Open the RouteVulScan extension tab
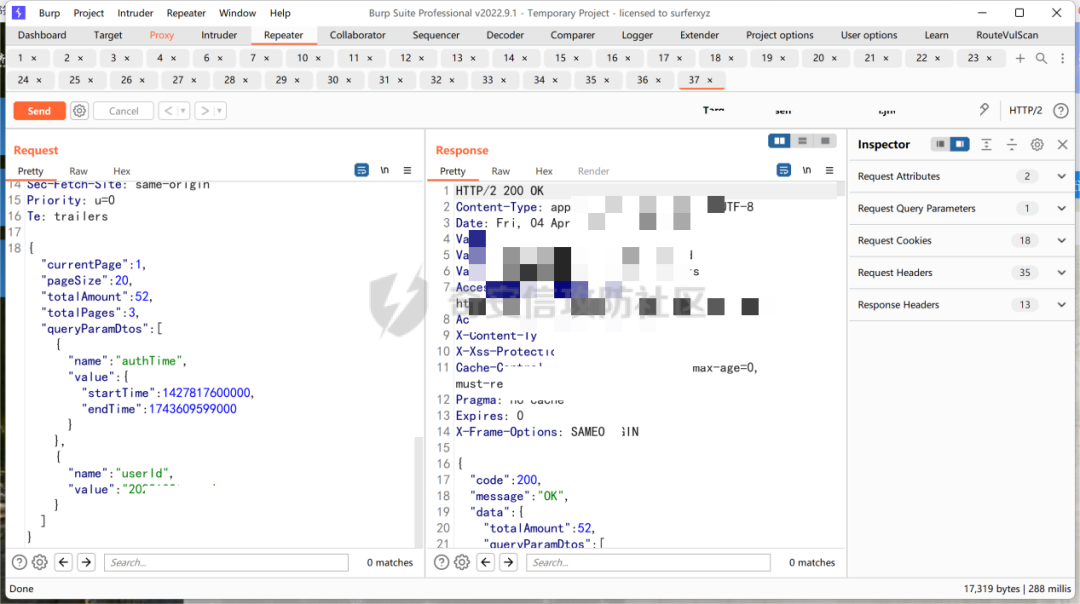Image resolution: width=1080 pixels, height=604 pixels. (x=1006, y=35)
